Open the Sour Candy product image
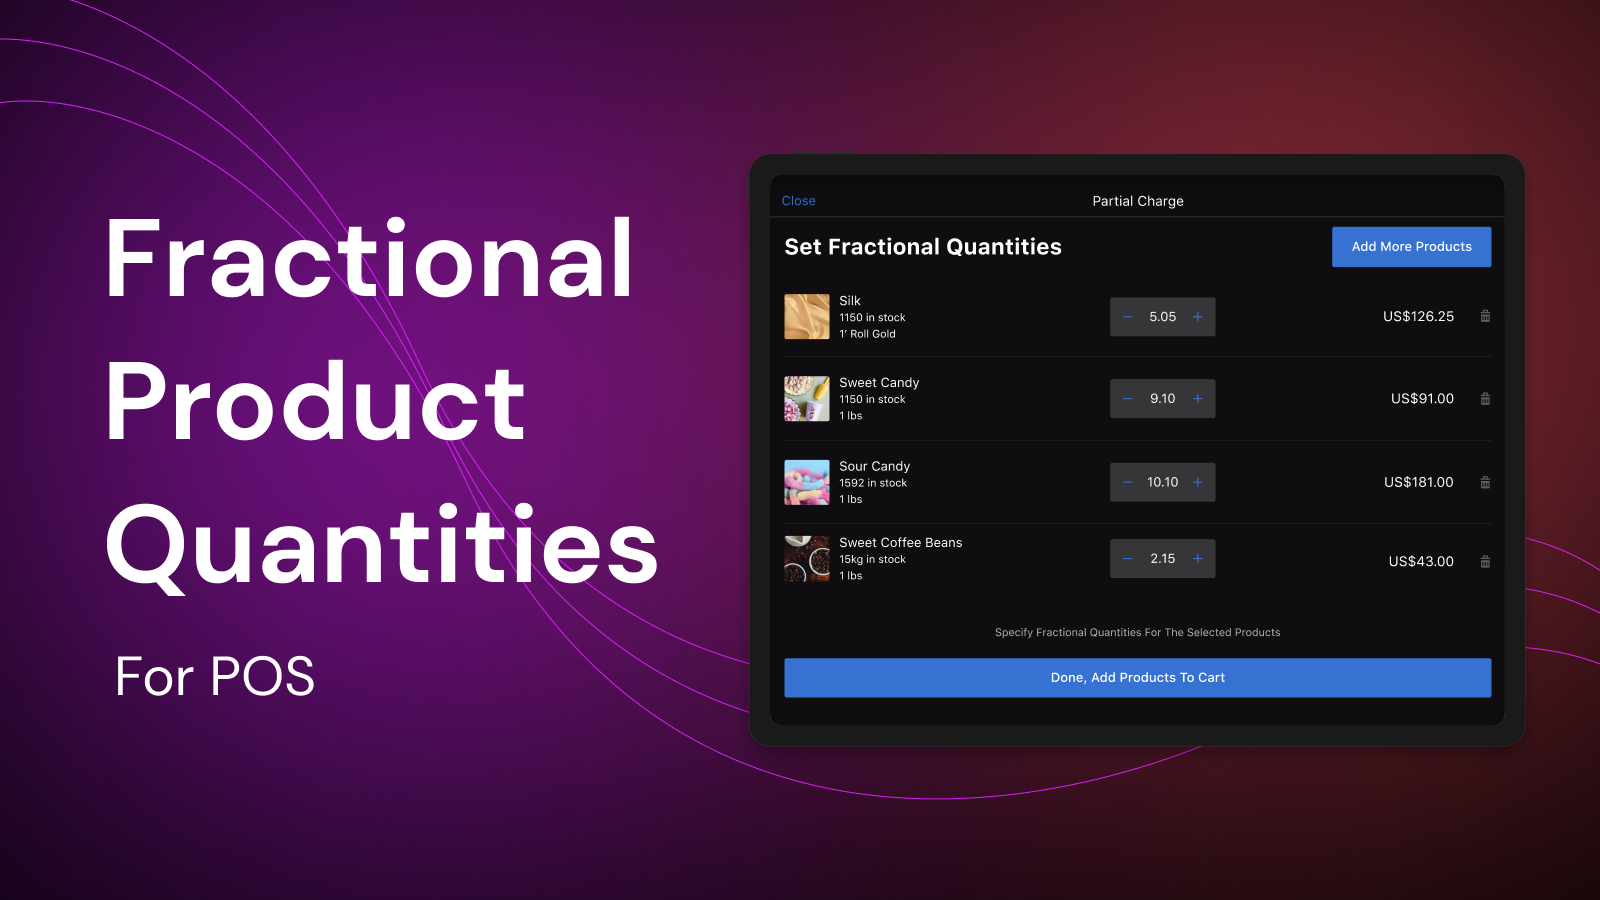This screenshot has height=900, width=1600. 807,481
